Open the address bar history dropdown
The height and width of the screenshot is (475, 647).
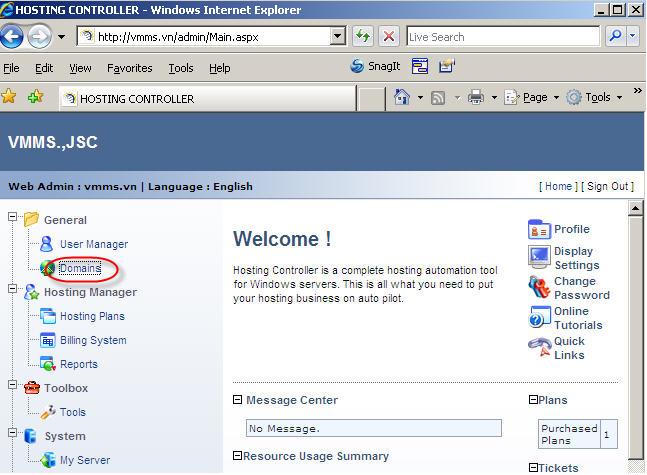pos(338,37)
